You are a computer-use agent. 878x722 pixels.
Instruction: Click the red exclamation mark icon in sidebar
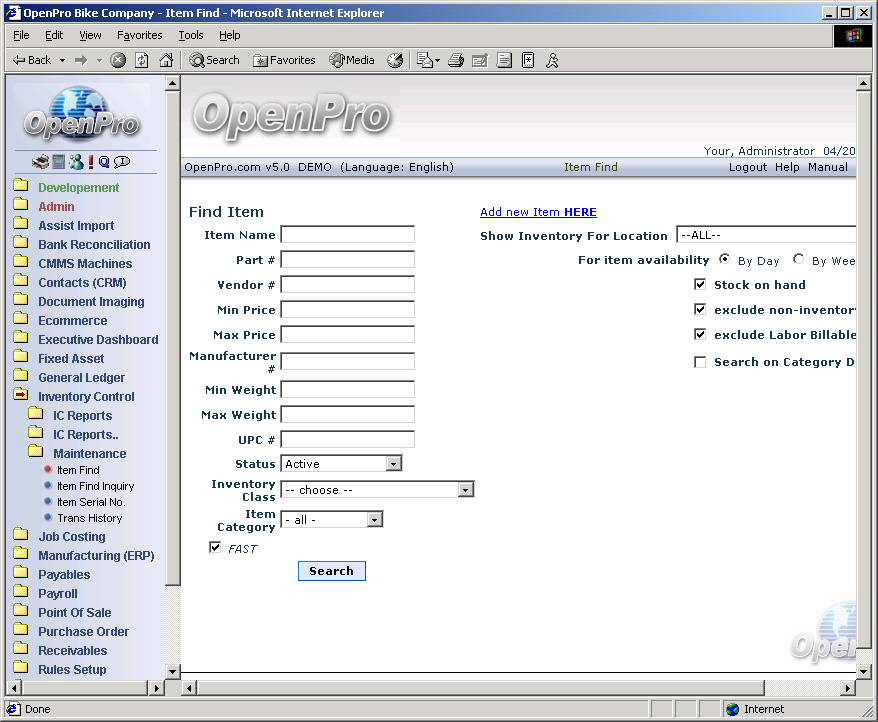tap(91, 162)
